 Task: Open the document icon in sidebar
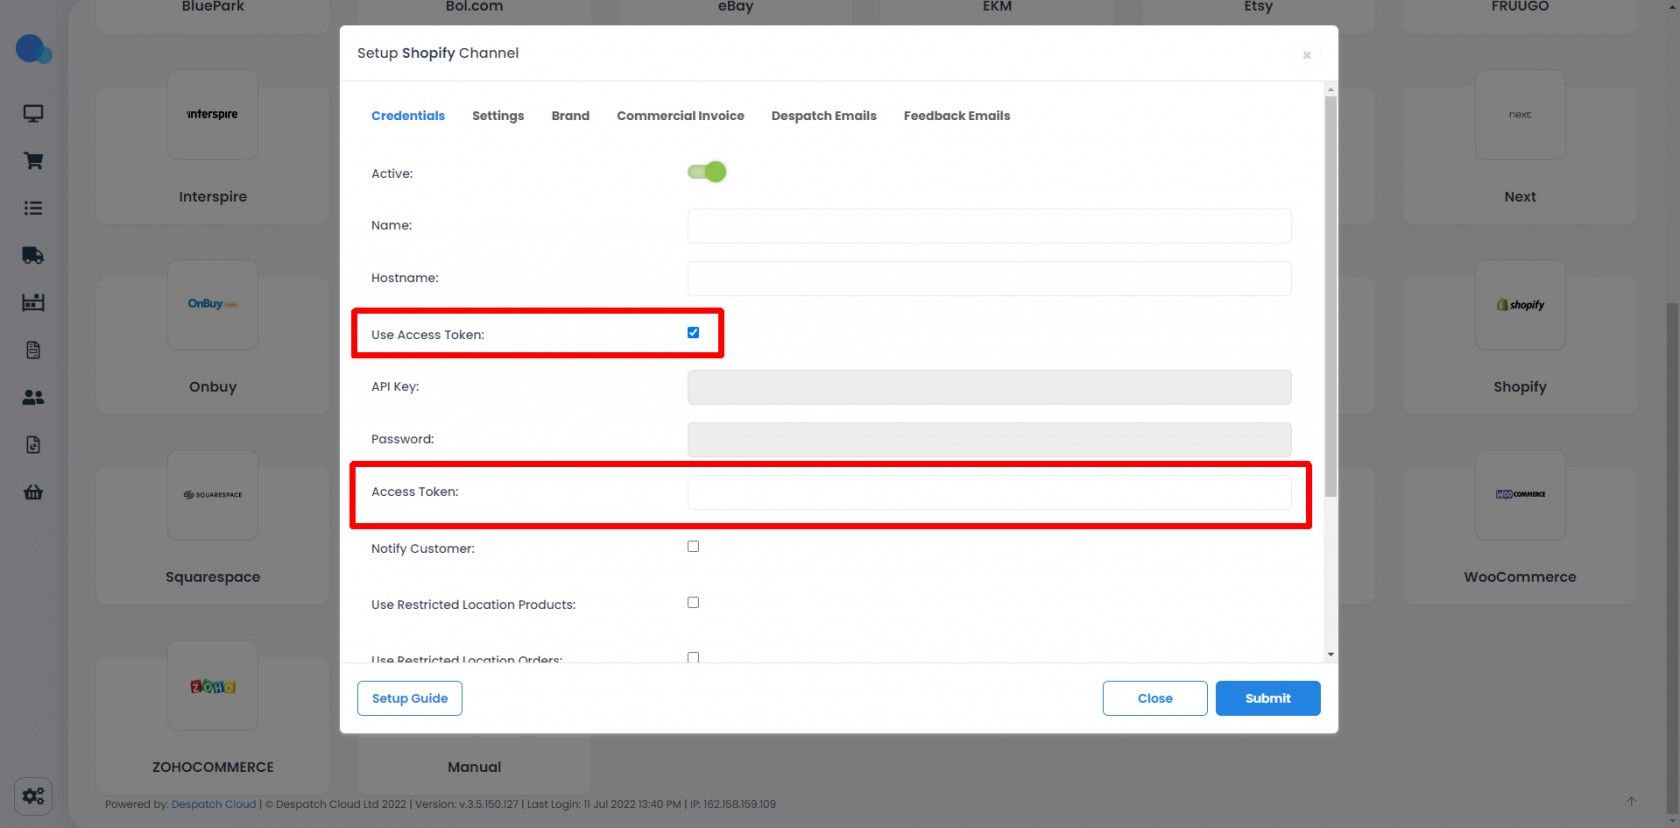click(x=33, y=350)
